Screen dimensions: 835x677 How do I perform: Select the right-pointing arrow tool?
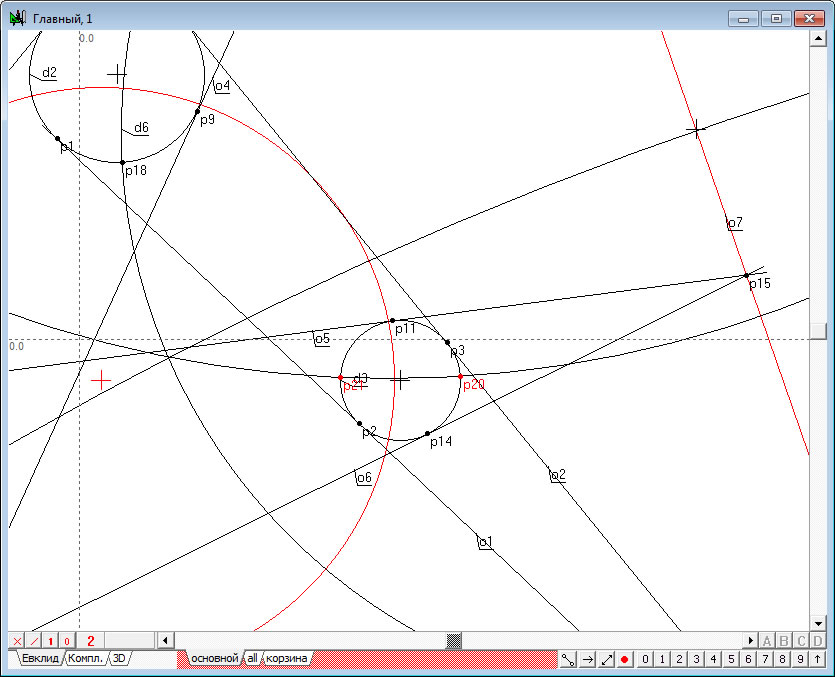pos(587,659)
